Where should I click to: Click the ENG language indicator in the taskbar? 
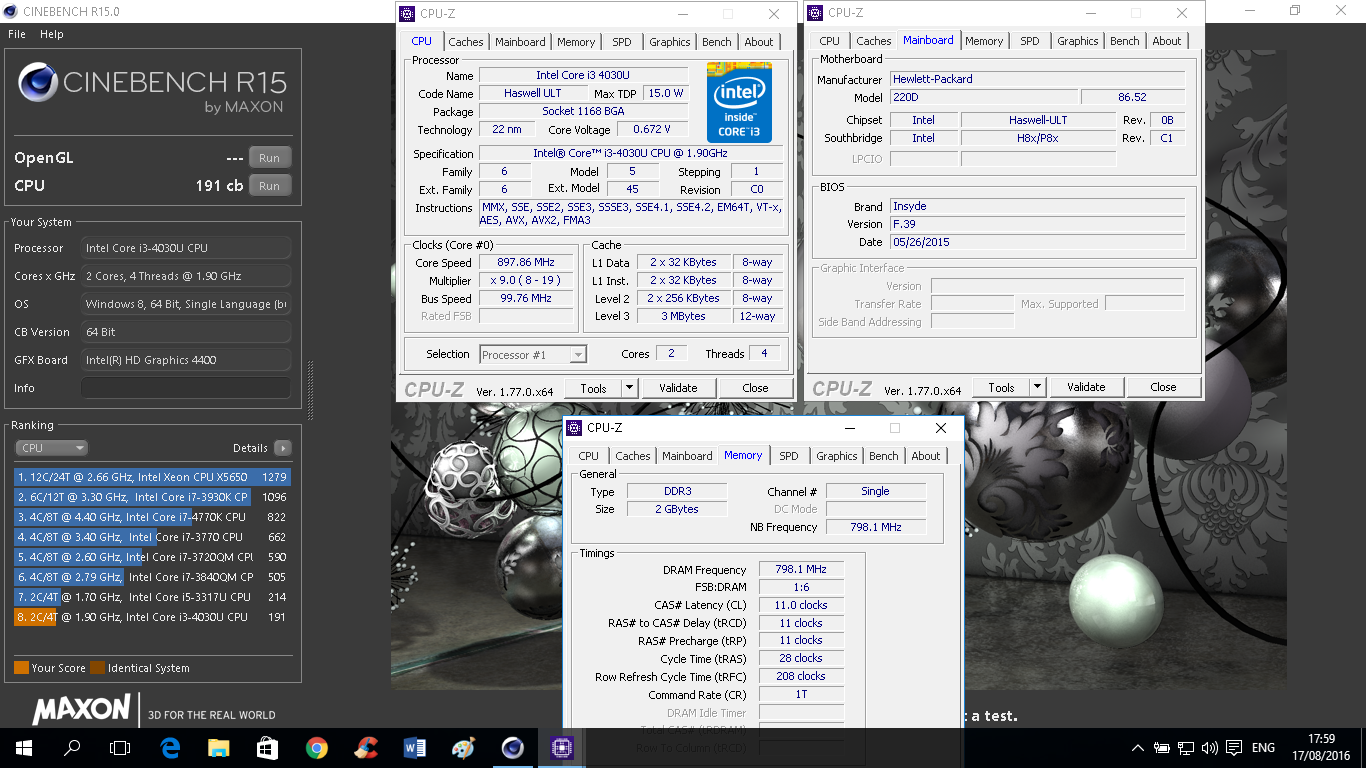(x=1263, y=748)
